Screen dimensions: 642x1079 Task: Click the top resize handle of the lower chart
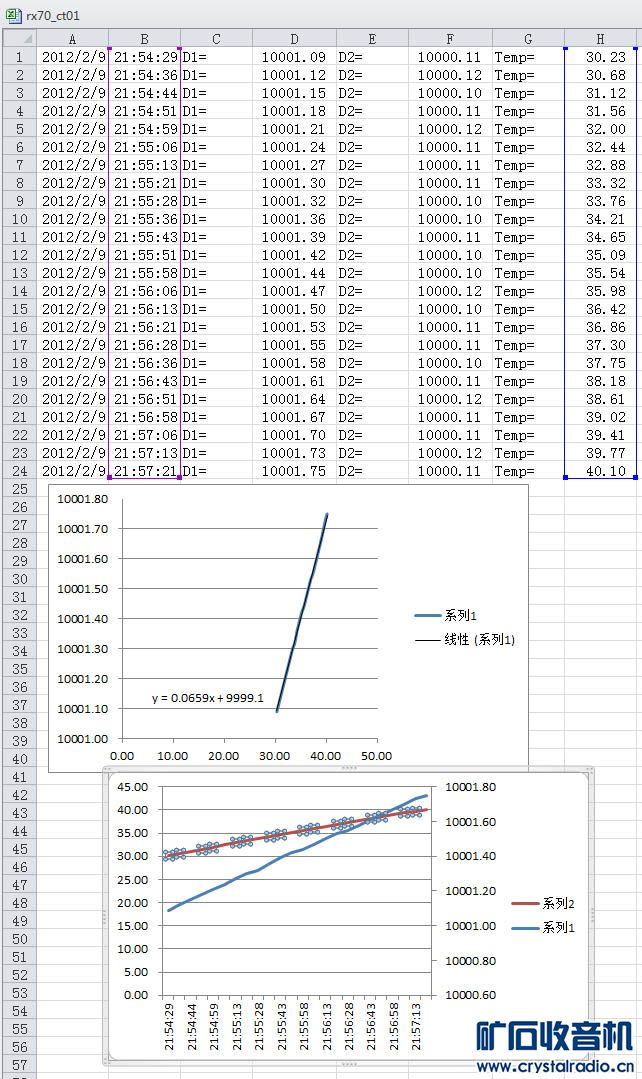[x=349, y=767]
